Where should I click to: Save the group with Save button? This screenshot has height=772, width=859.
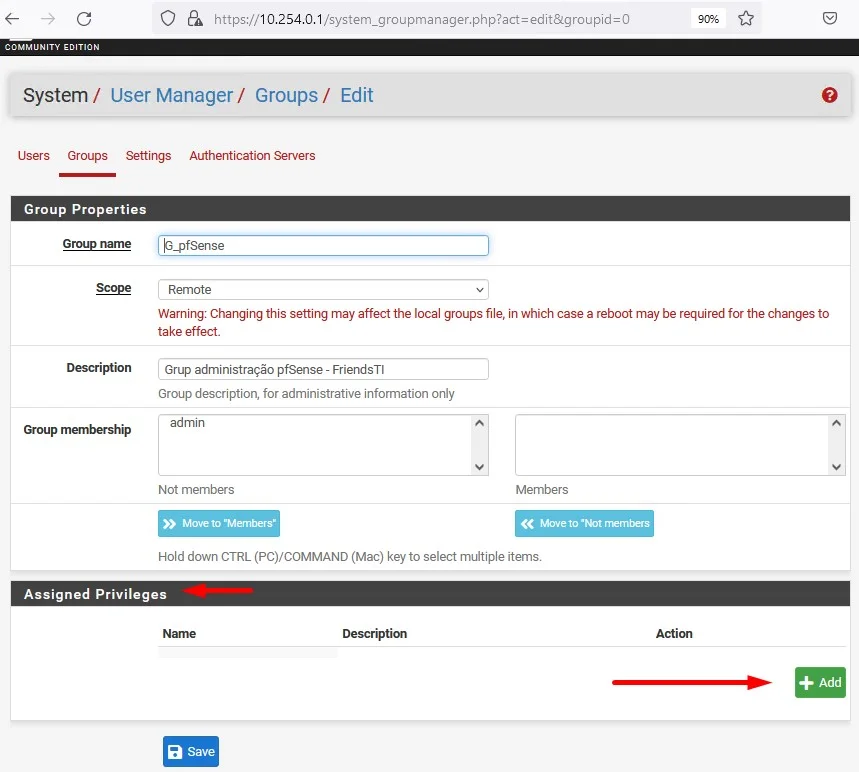tap(190, 752)
